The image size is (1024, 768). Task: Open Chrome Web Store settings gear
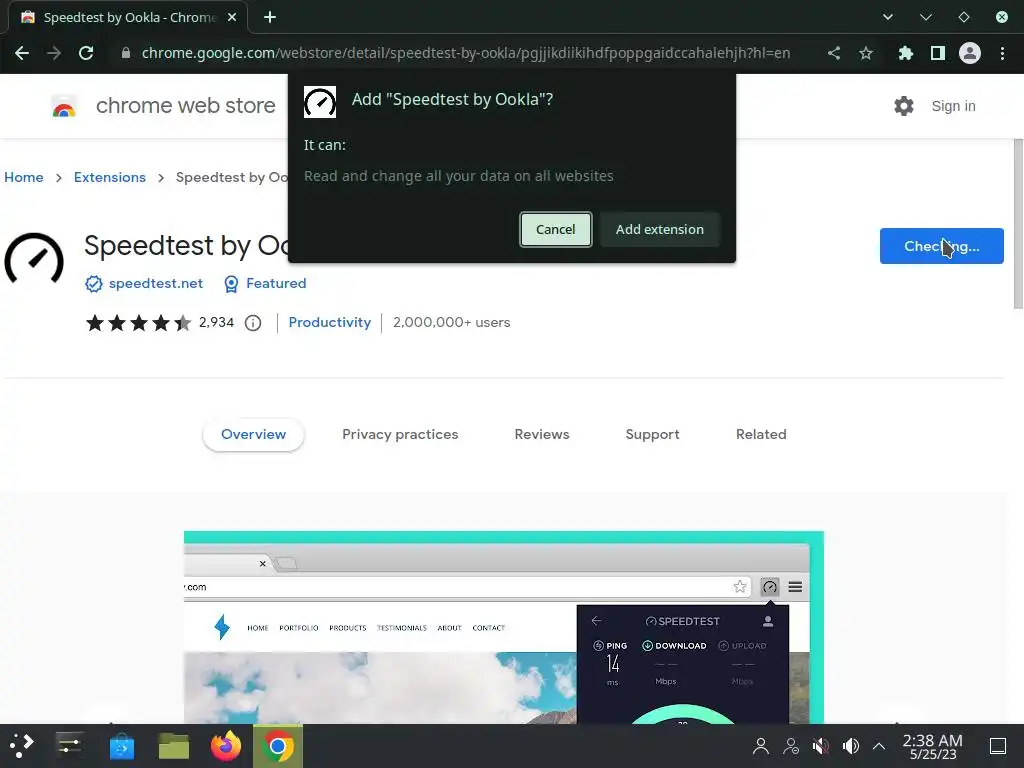tap(904, 106)
